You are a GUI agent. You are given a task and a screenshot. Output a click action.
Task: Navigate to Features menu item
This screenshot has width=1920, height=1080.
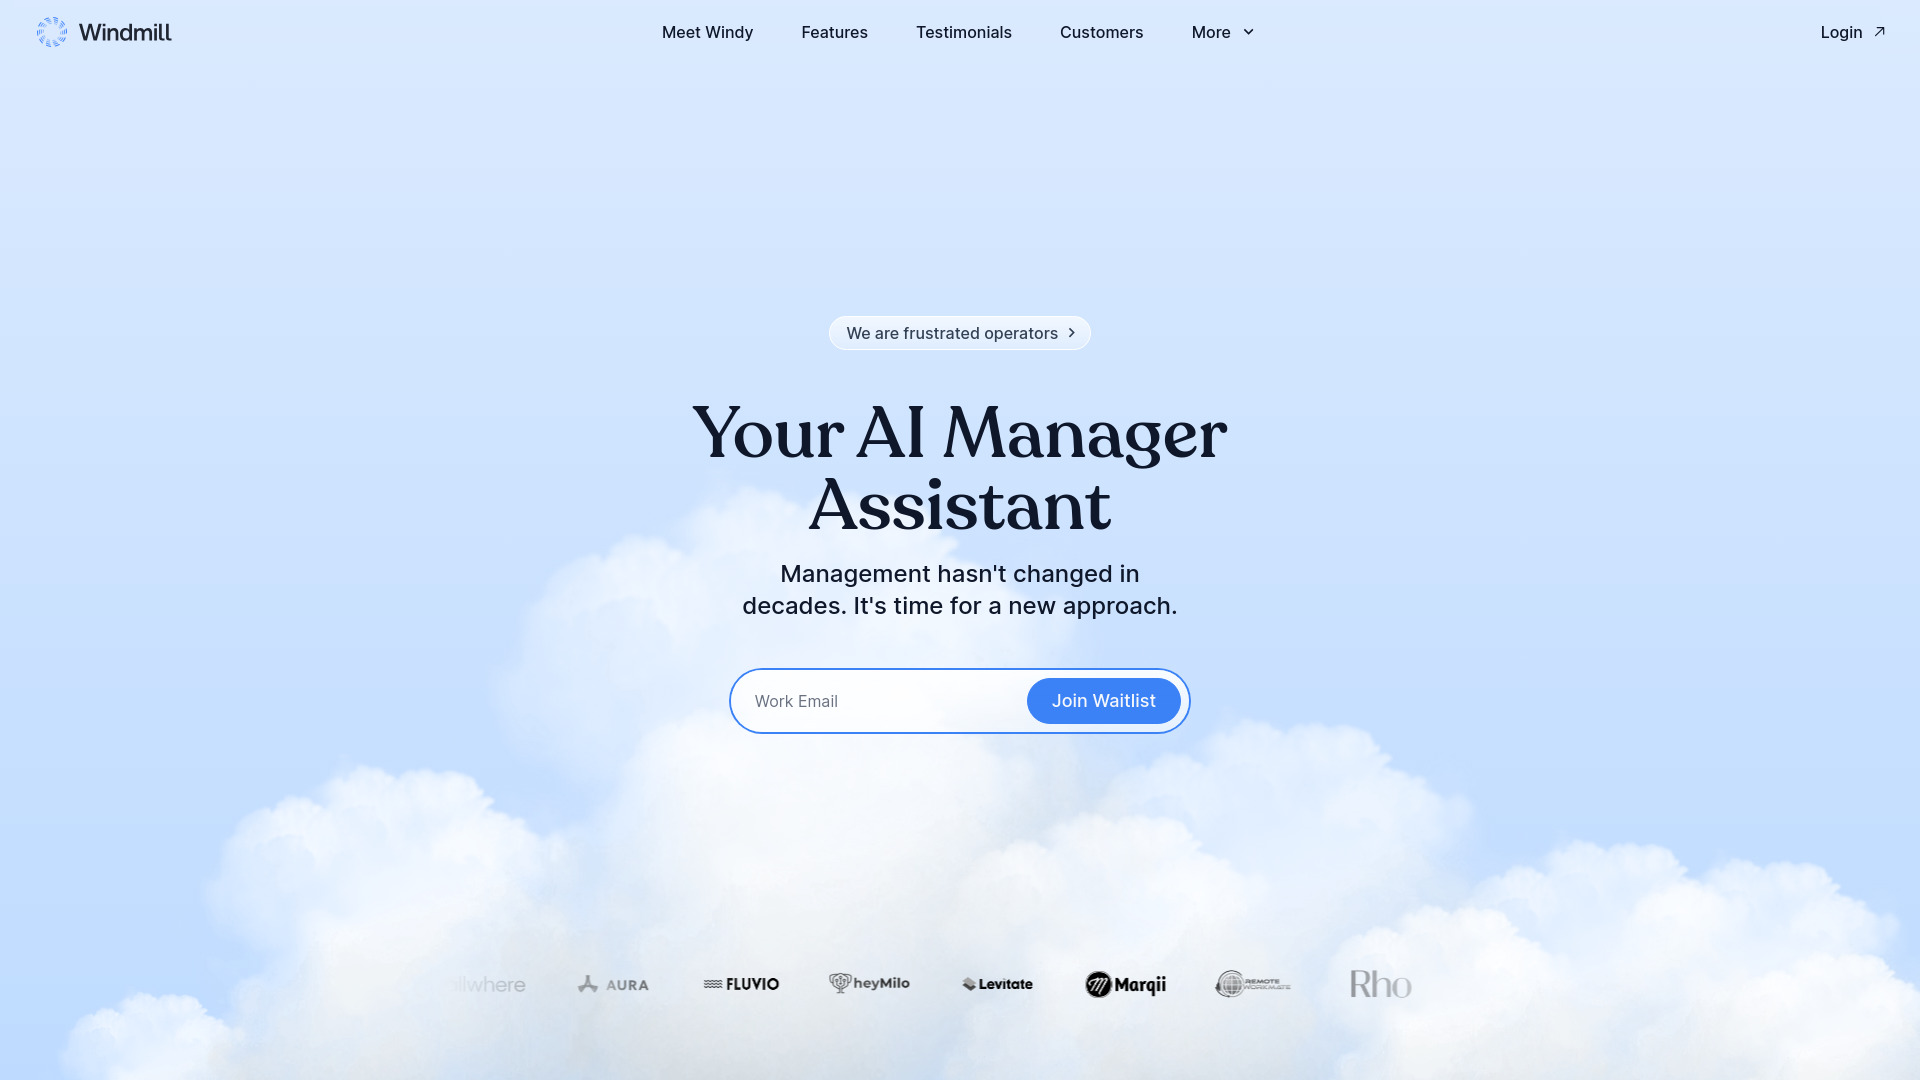(x=835, y=32)
